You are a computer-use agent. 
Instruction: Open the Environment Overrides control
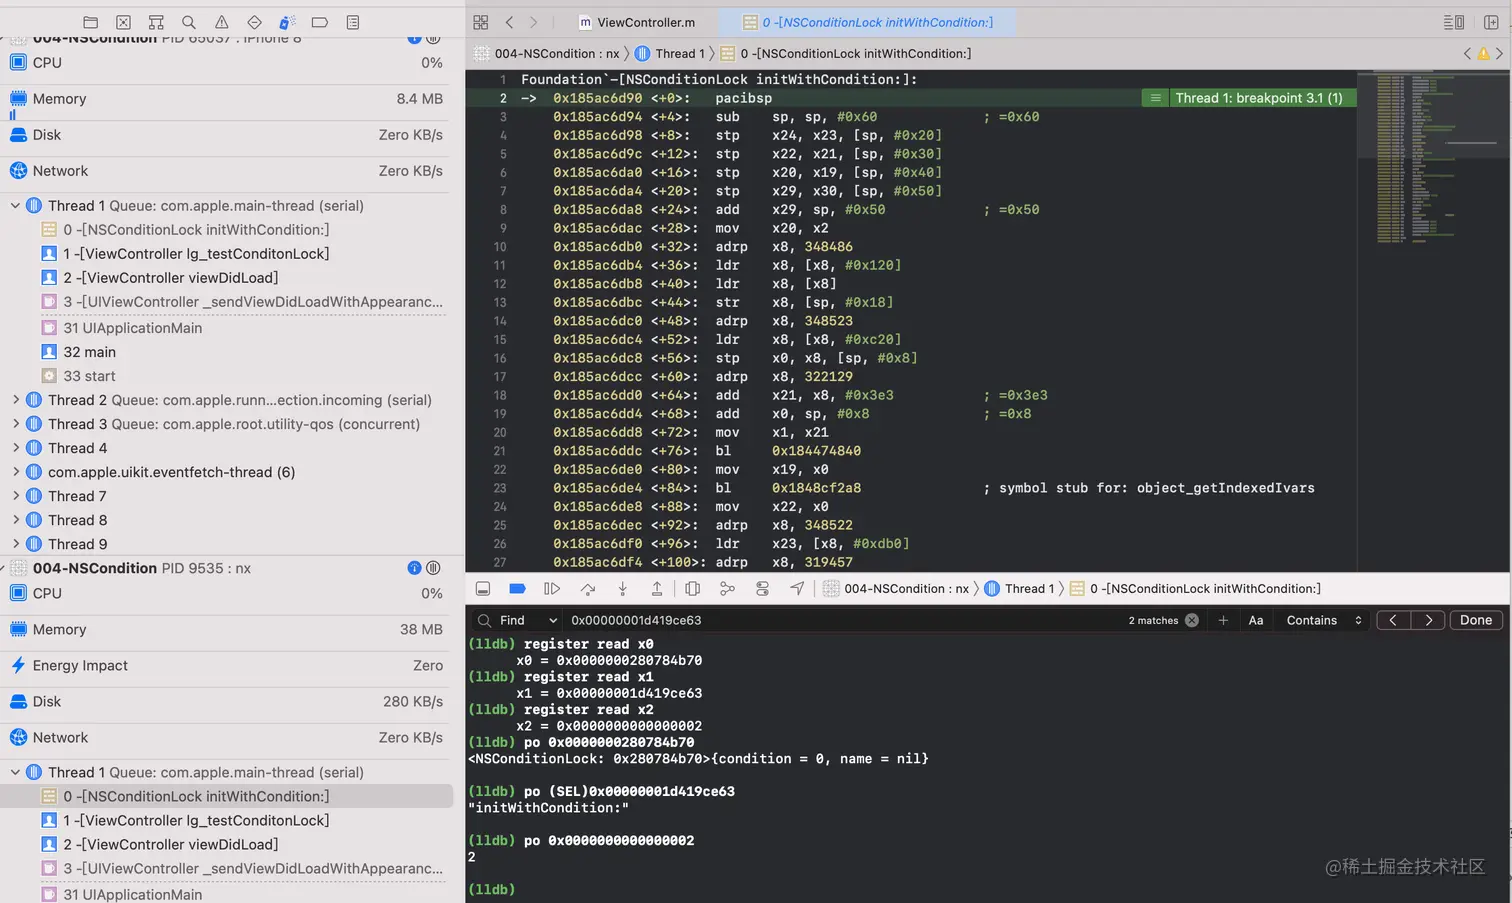[762, 589]
